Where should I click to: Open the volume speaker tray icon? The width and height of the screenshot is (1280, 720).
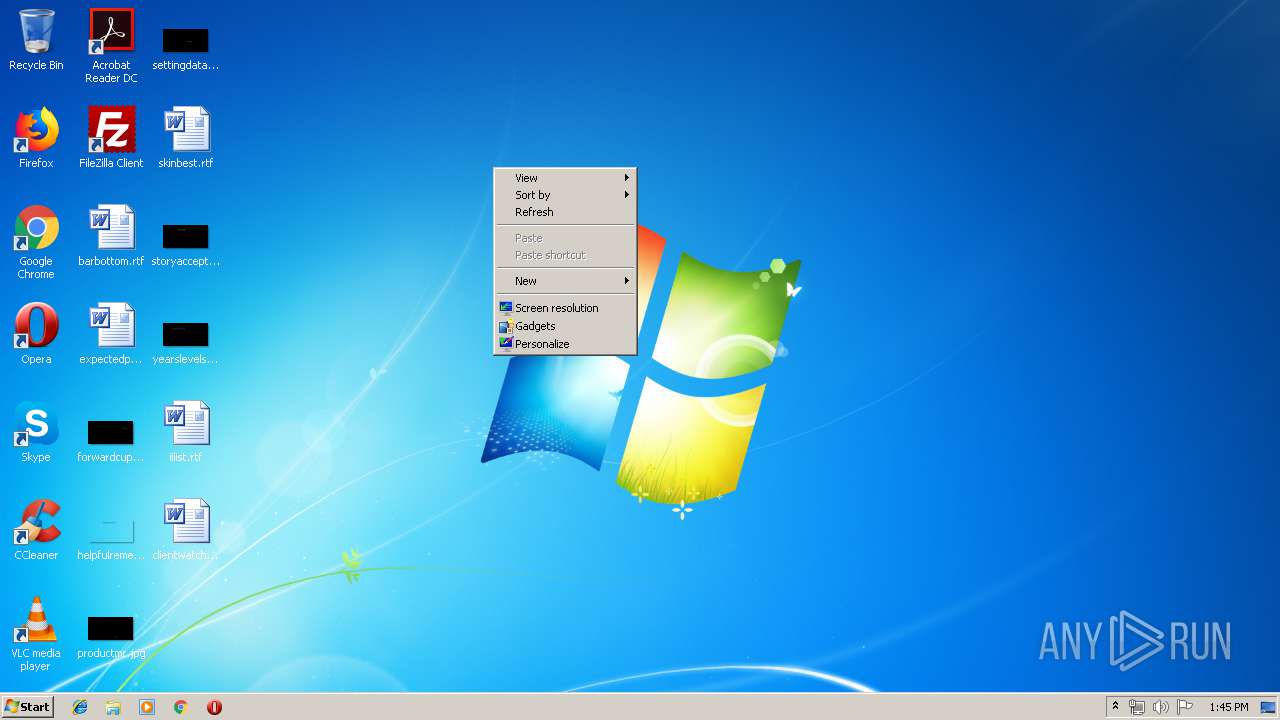(1161, 707)
